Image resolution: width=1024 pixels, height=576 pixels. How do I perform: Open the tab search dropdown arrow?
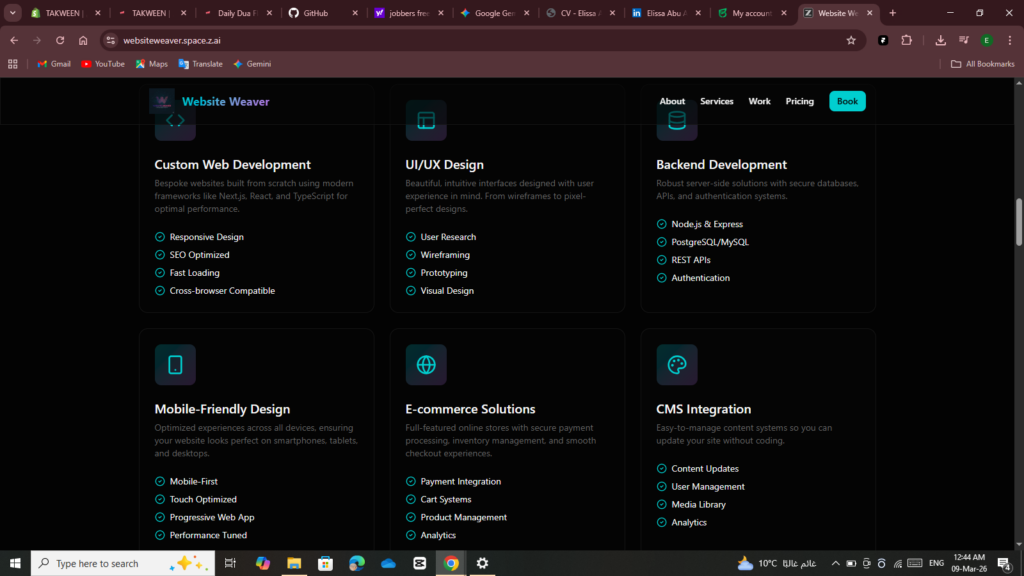[12, 13]
